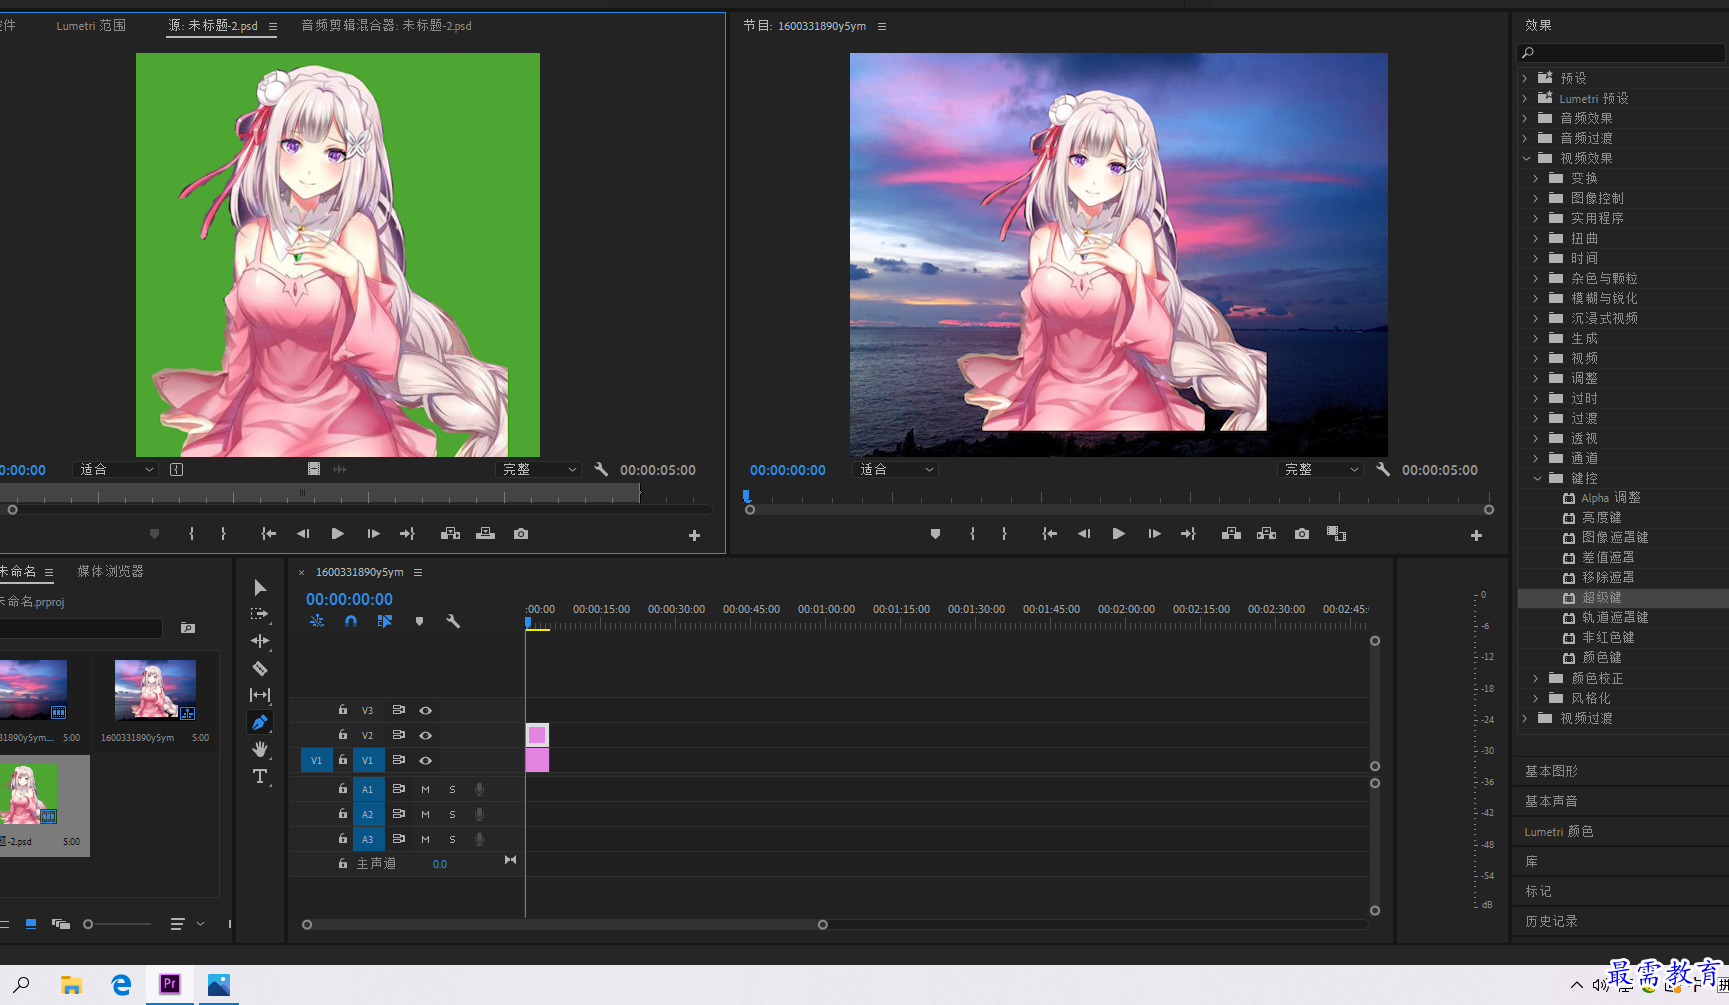Select the Ripple Edit tool
Screen dimensions: 1729x1005
click(260, 641)
